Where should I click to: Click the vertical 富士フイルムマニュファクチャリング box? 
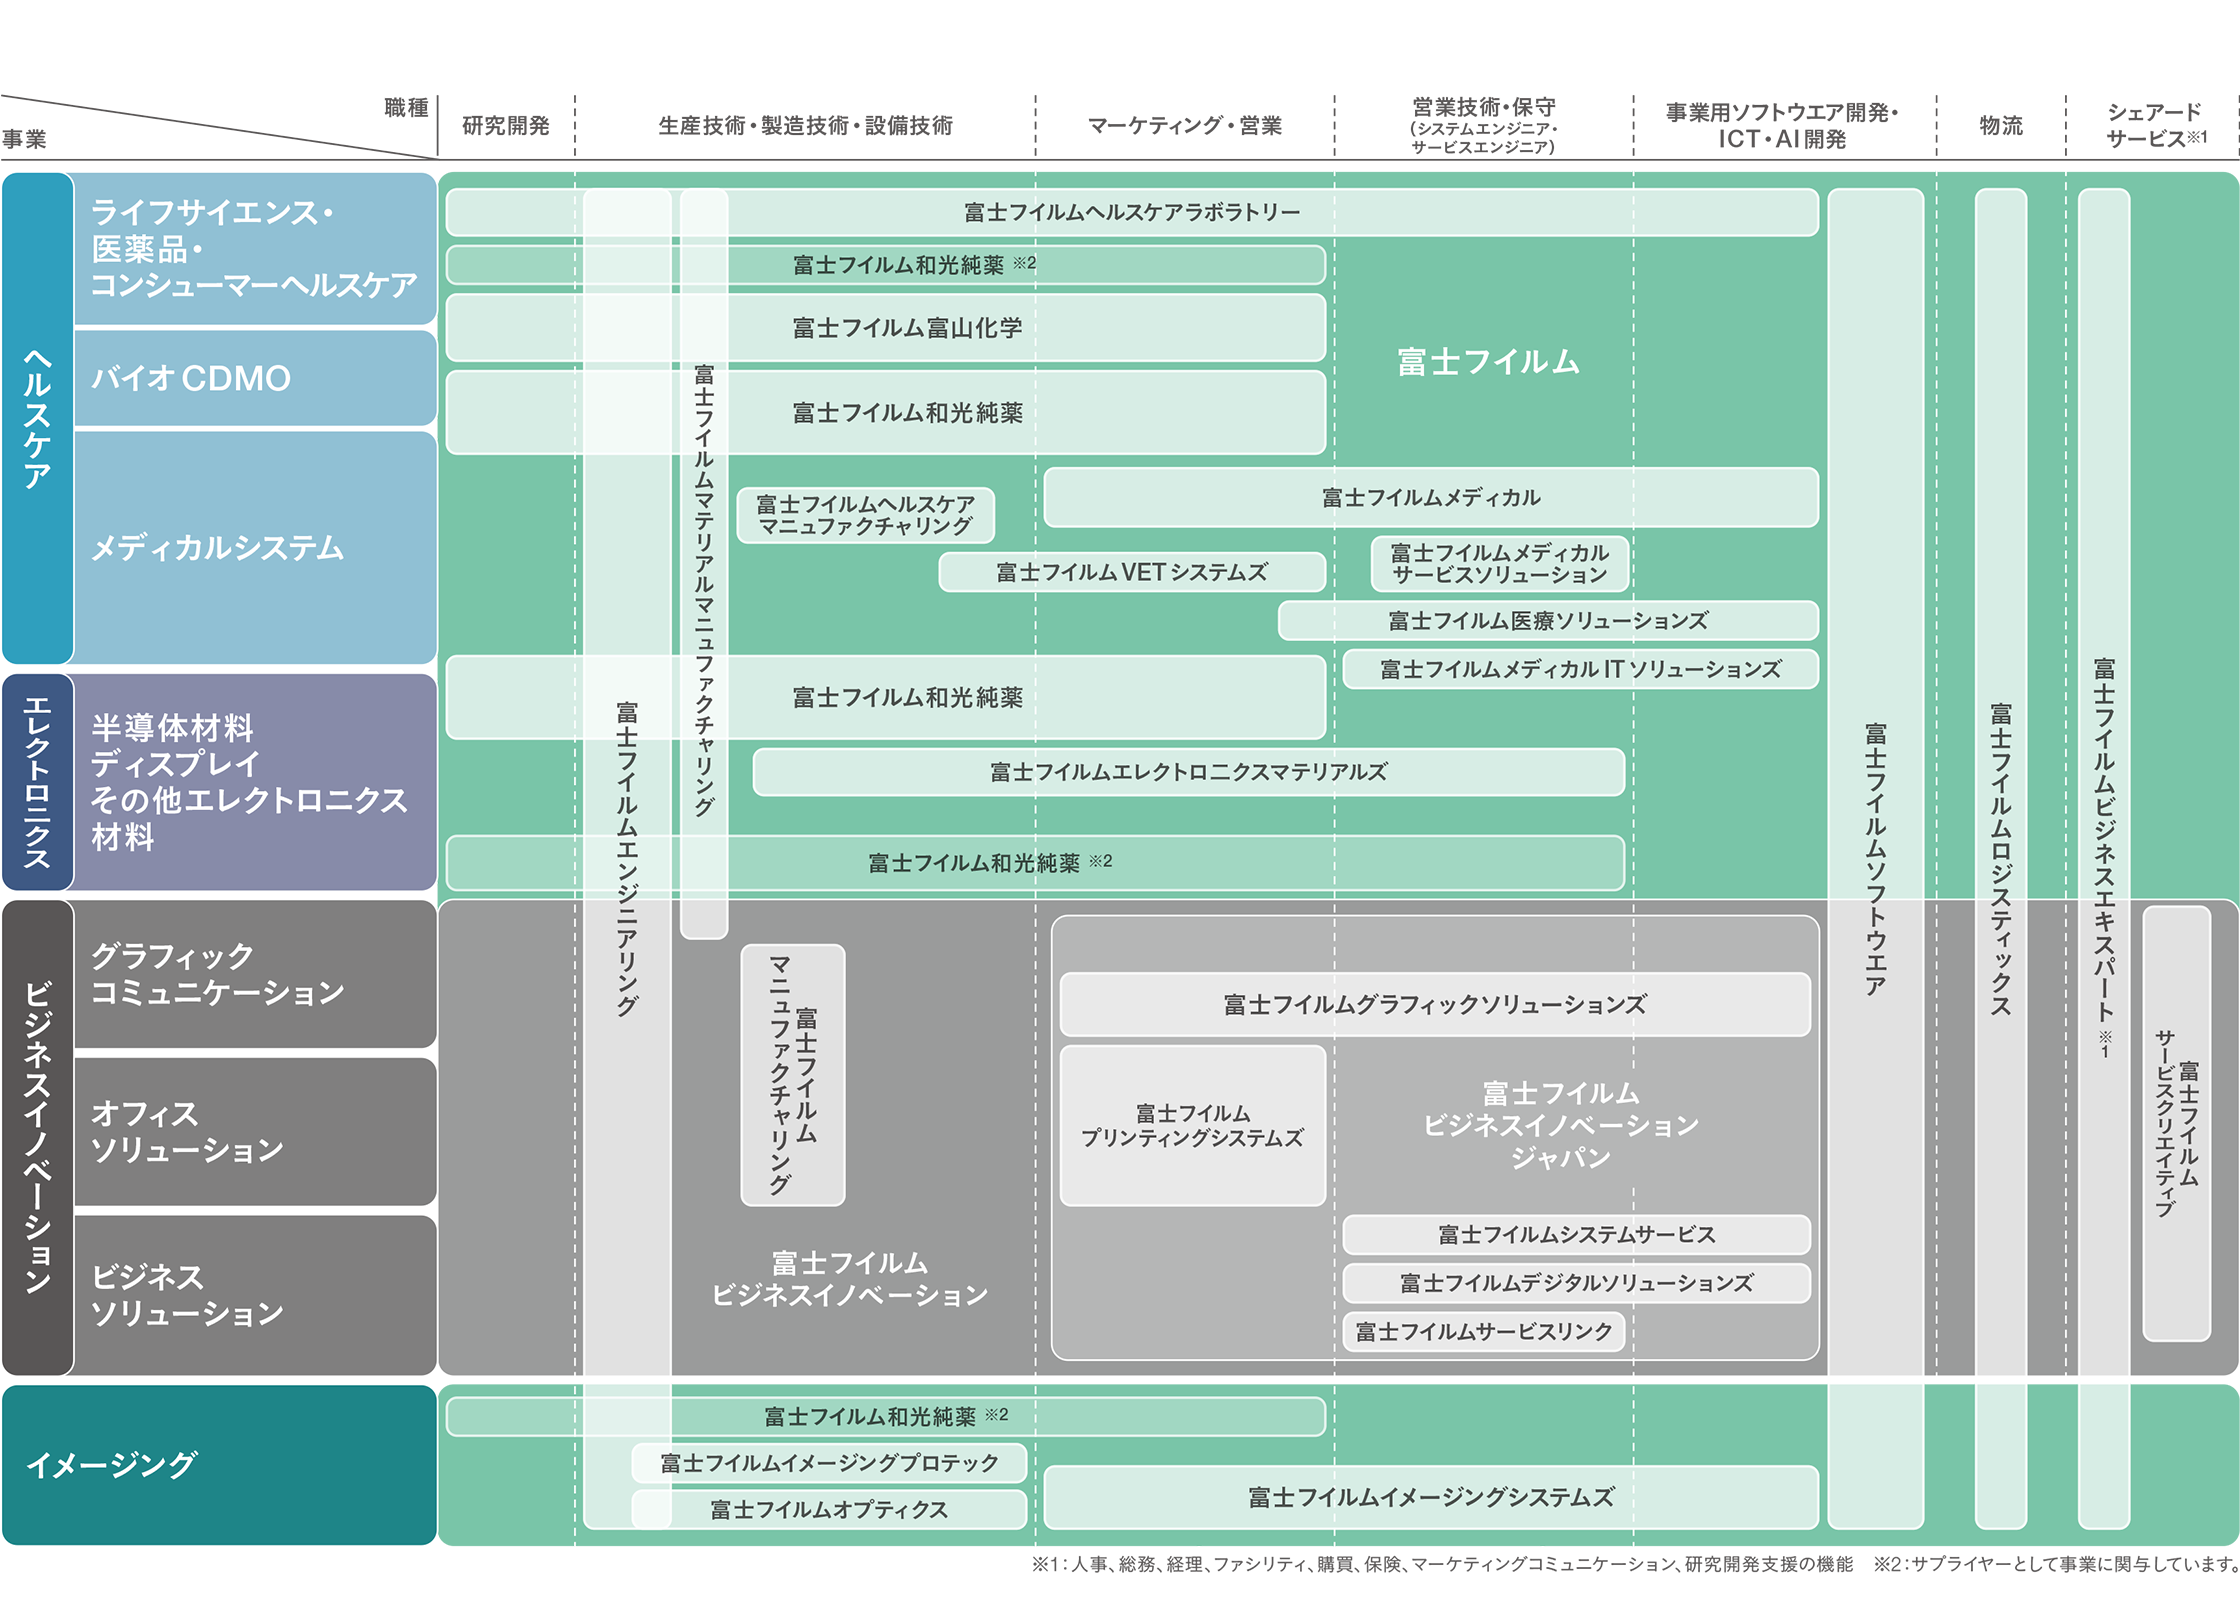(793, 1075)
